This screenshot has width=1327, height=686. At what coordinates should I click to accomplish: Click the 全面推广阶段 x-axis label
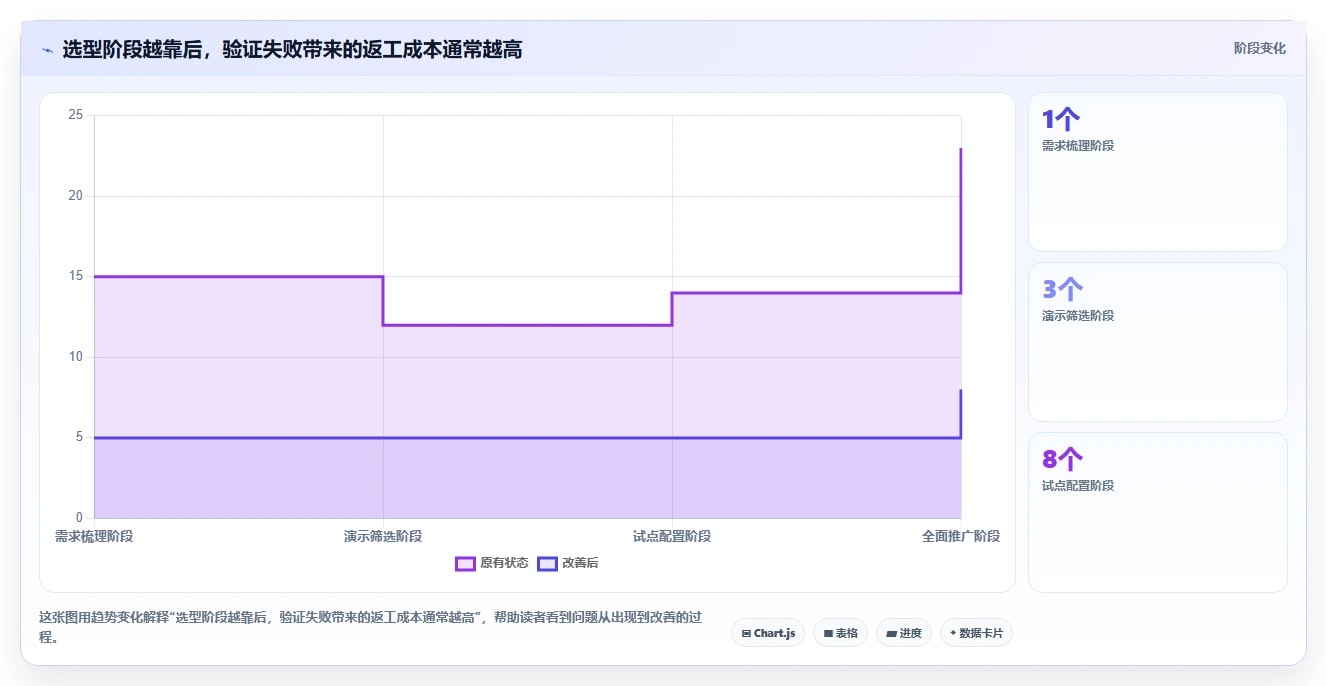[x=961, y=536]
